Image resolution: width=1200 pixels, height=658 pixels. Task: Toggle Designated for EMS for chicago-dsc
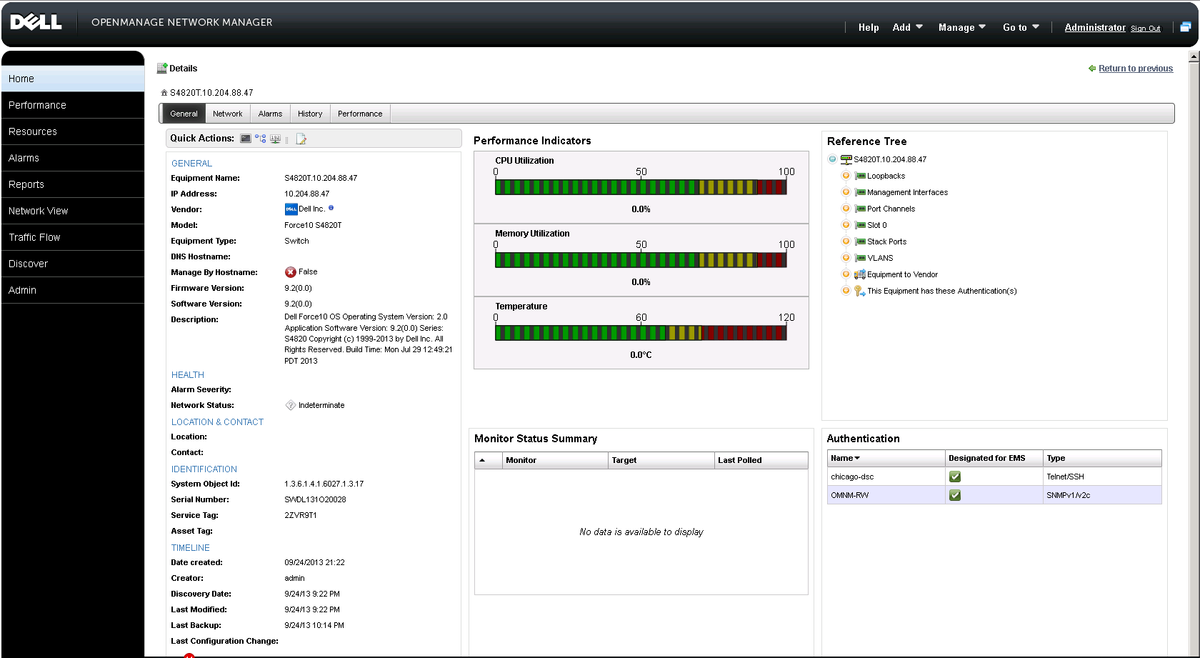(954, 476)
